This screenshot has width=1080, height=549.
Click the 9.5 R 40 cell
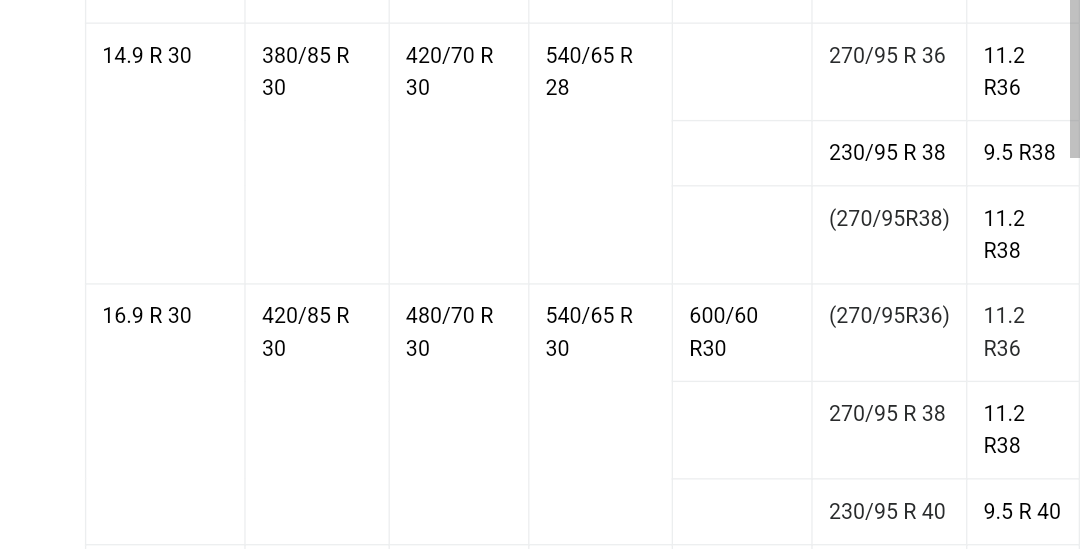(x=1022, y=512)
